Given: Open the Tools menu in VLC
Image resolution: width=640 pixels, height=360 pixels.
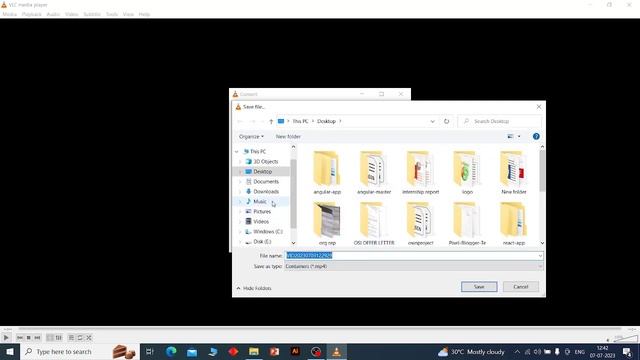Looking at the screenshot, I should coord(112,14).
